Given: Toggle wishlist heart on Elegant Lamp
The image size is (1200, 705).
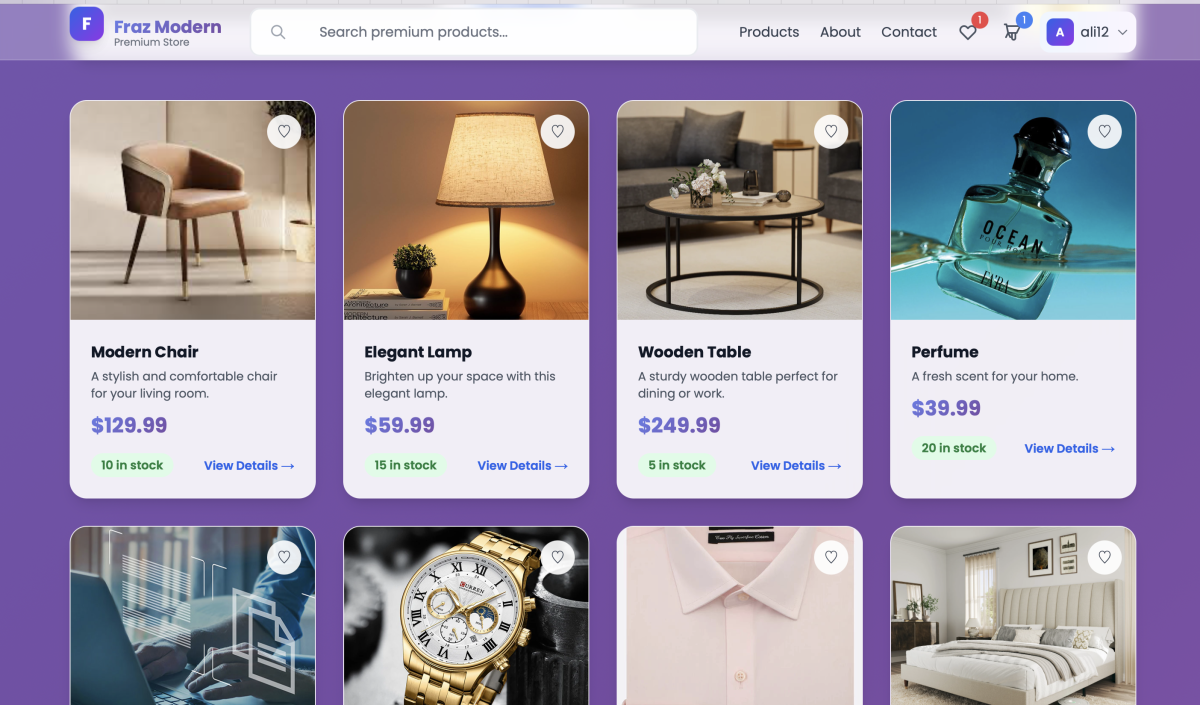Looking at the screenshot, I should 558,131.
